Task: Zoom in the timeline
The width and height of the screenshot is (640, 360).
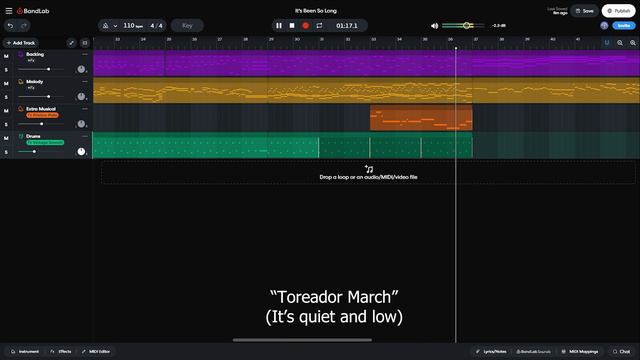Action: 633,43
